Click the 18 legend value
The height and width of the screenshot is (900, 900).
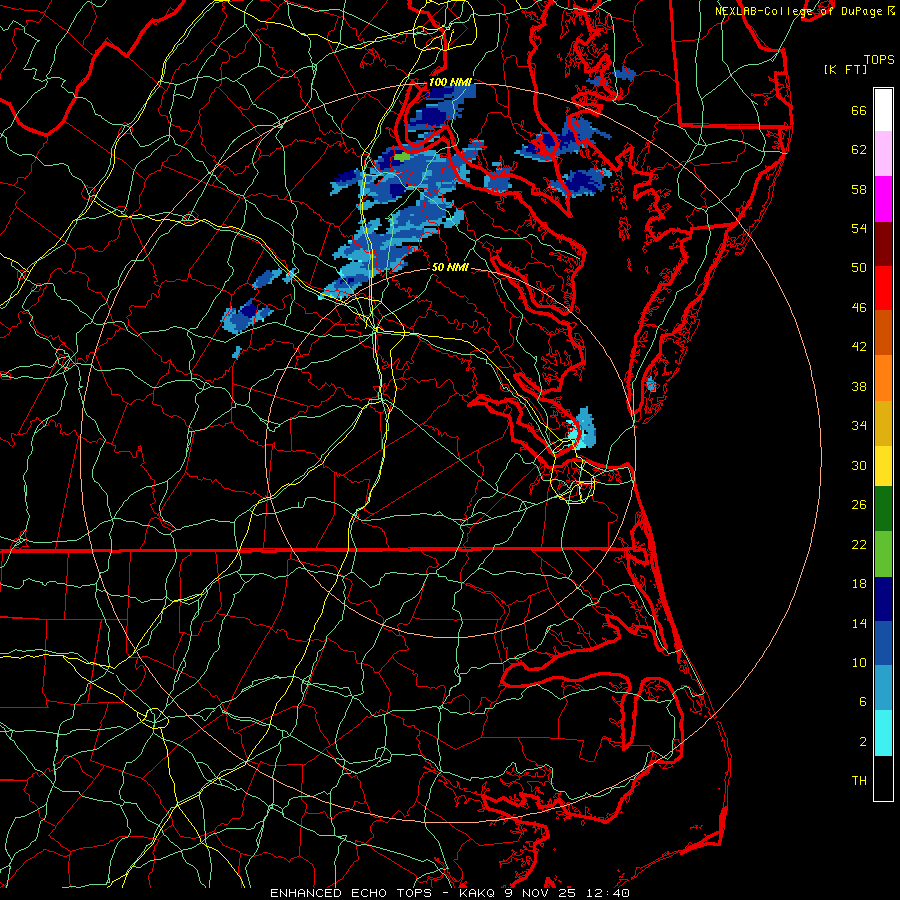click(859, 584)
